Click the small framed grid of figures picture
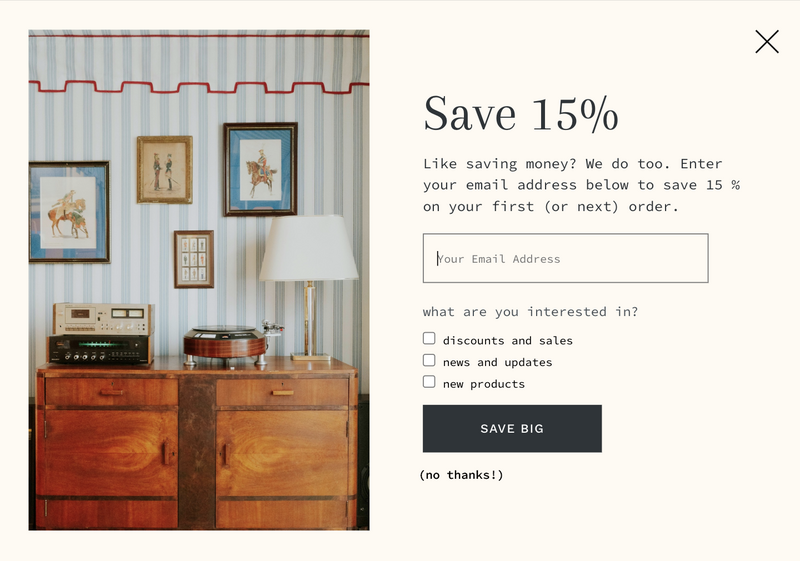 tap(194, 259)
